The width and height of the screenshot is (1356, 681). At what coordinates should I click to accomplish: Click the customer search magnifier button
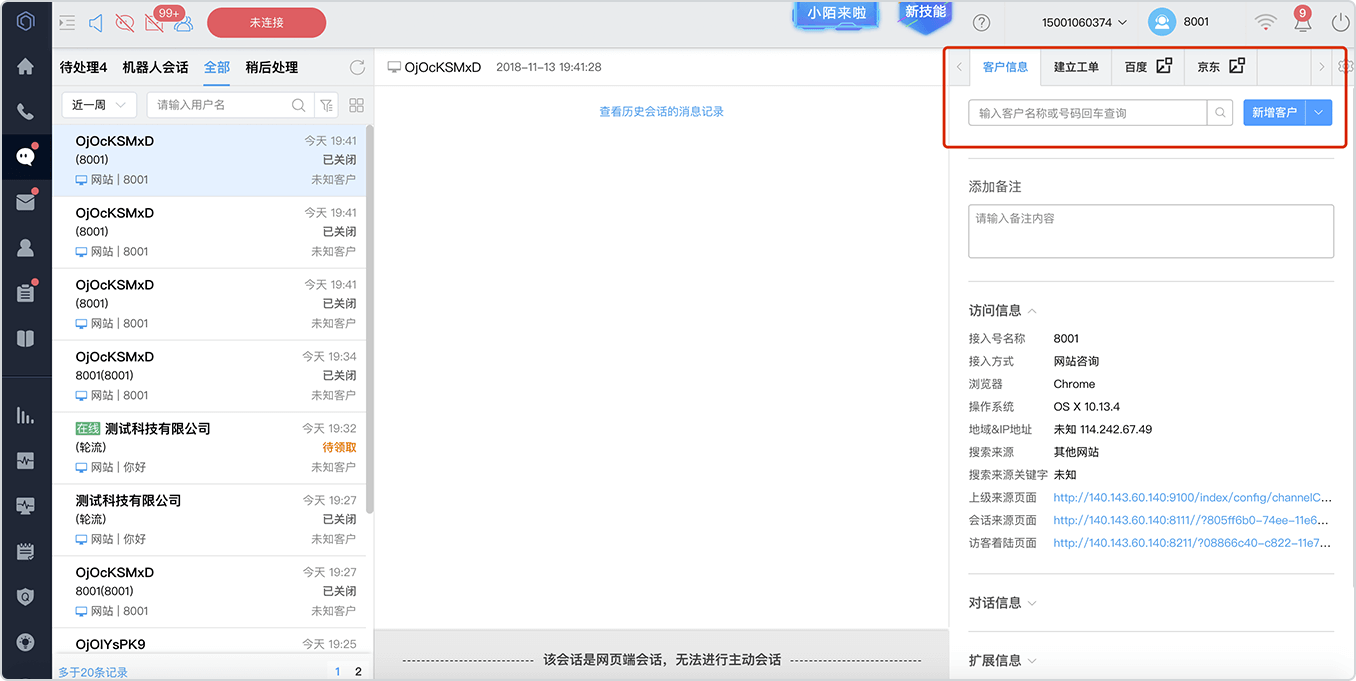click(1220, 113)
